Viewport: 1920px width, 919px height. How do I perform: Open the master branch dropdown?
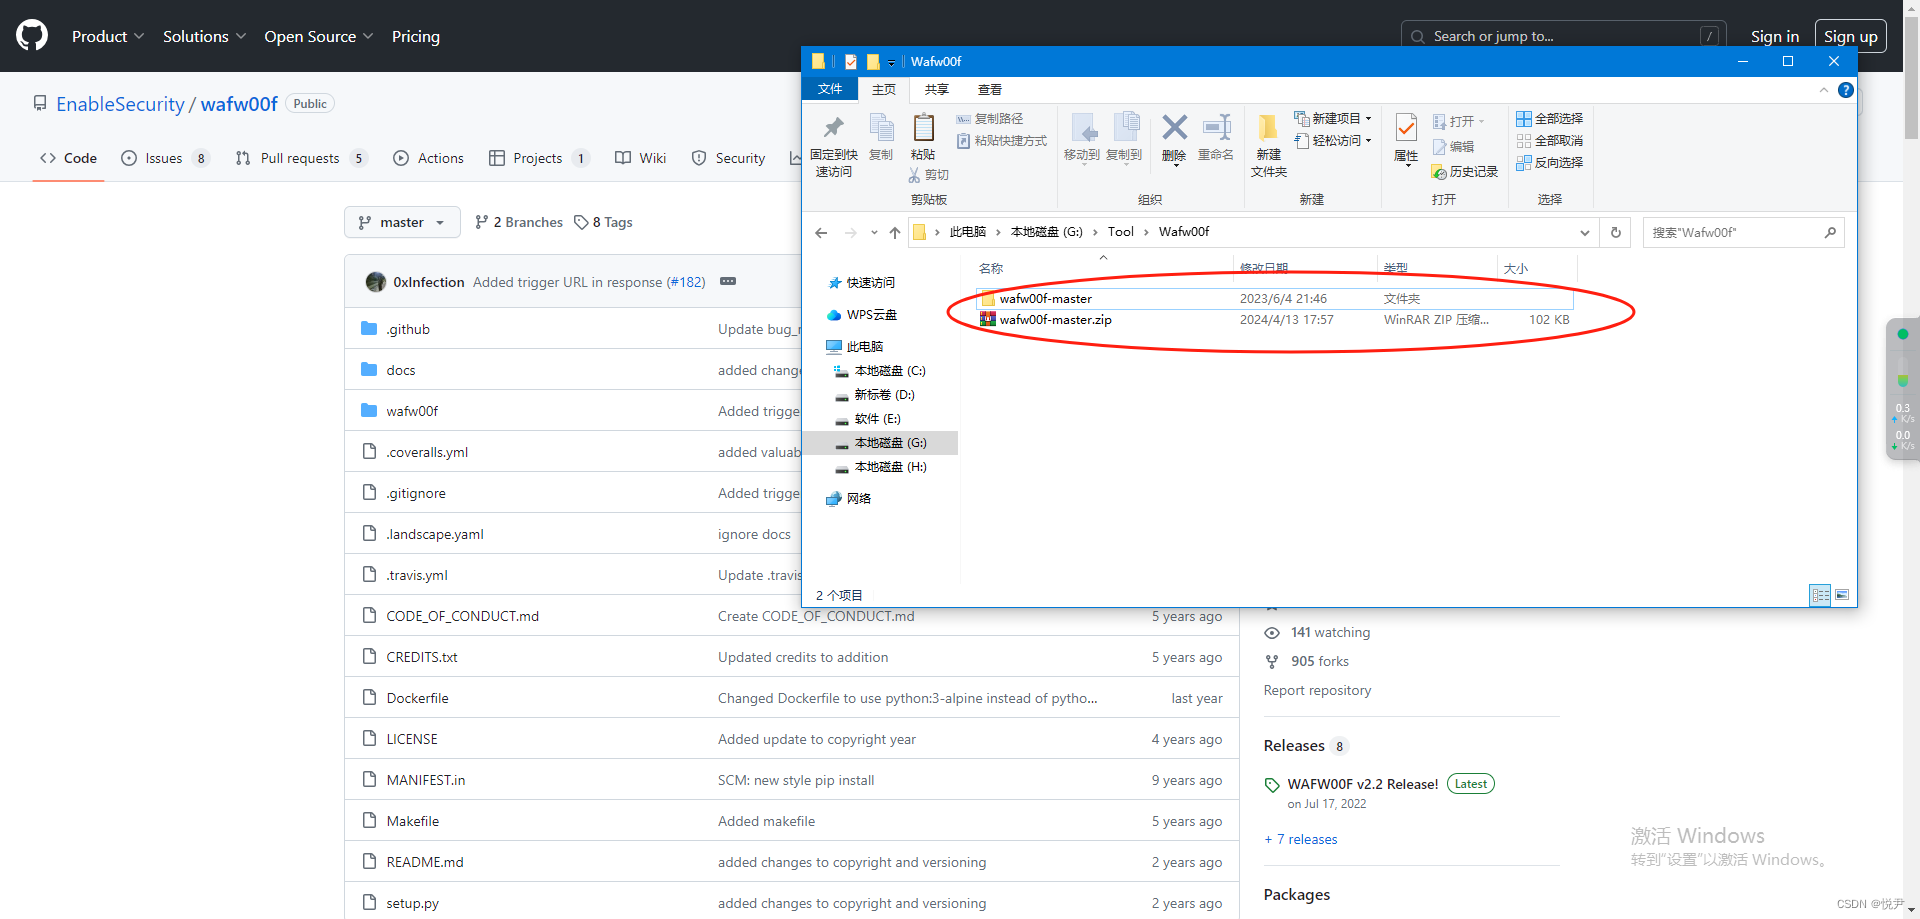click(x=402, y=222)
